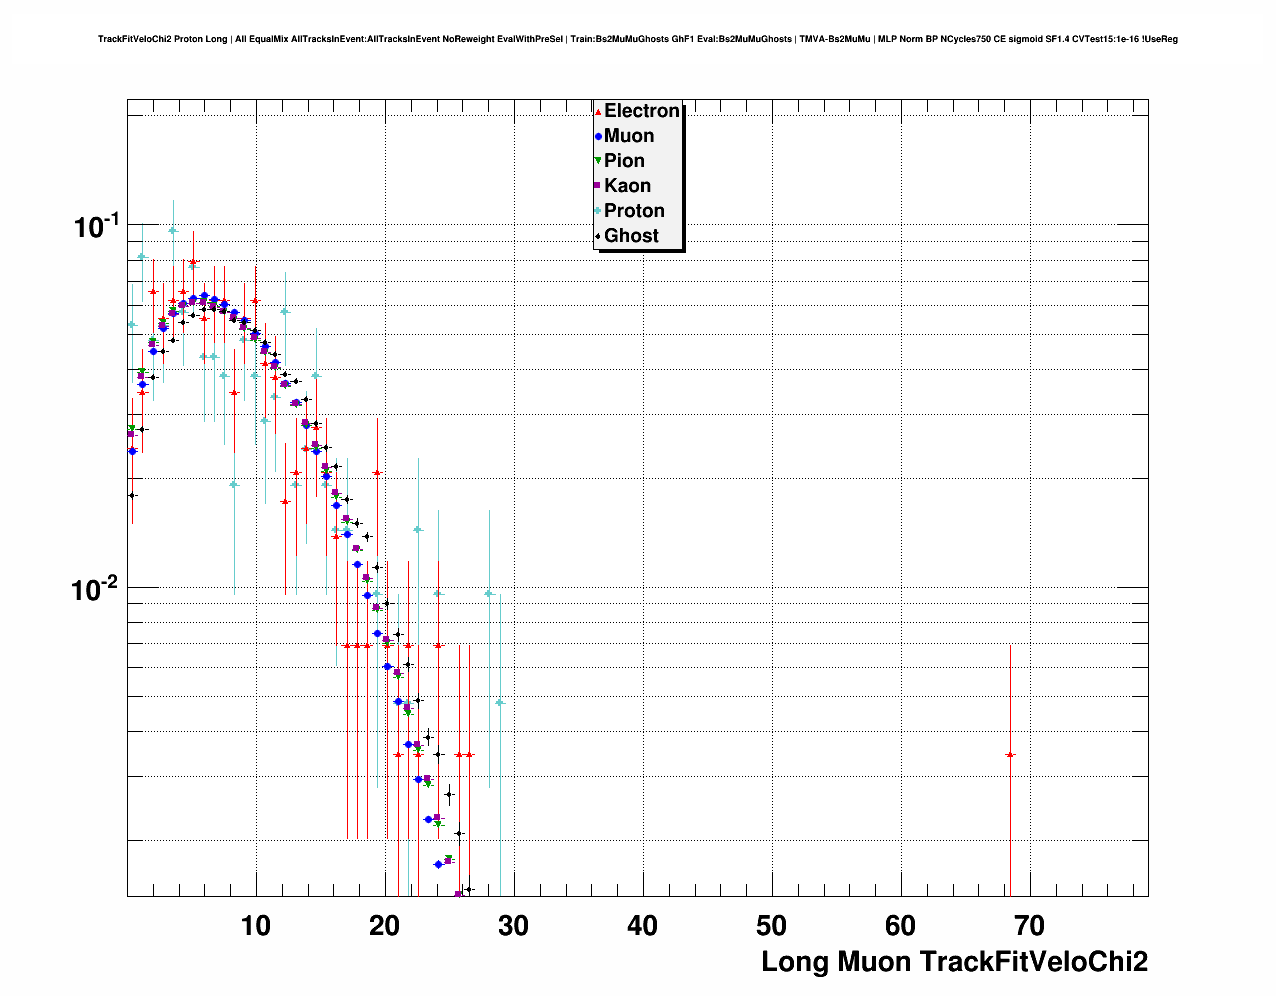Viewport: 1276px width, 996px height.
Task: Click the cyan Proton marker in legend
Action: 598,211
